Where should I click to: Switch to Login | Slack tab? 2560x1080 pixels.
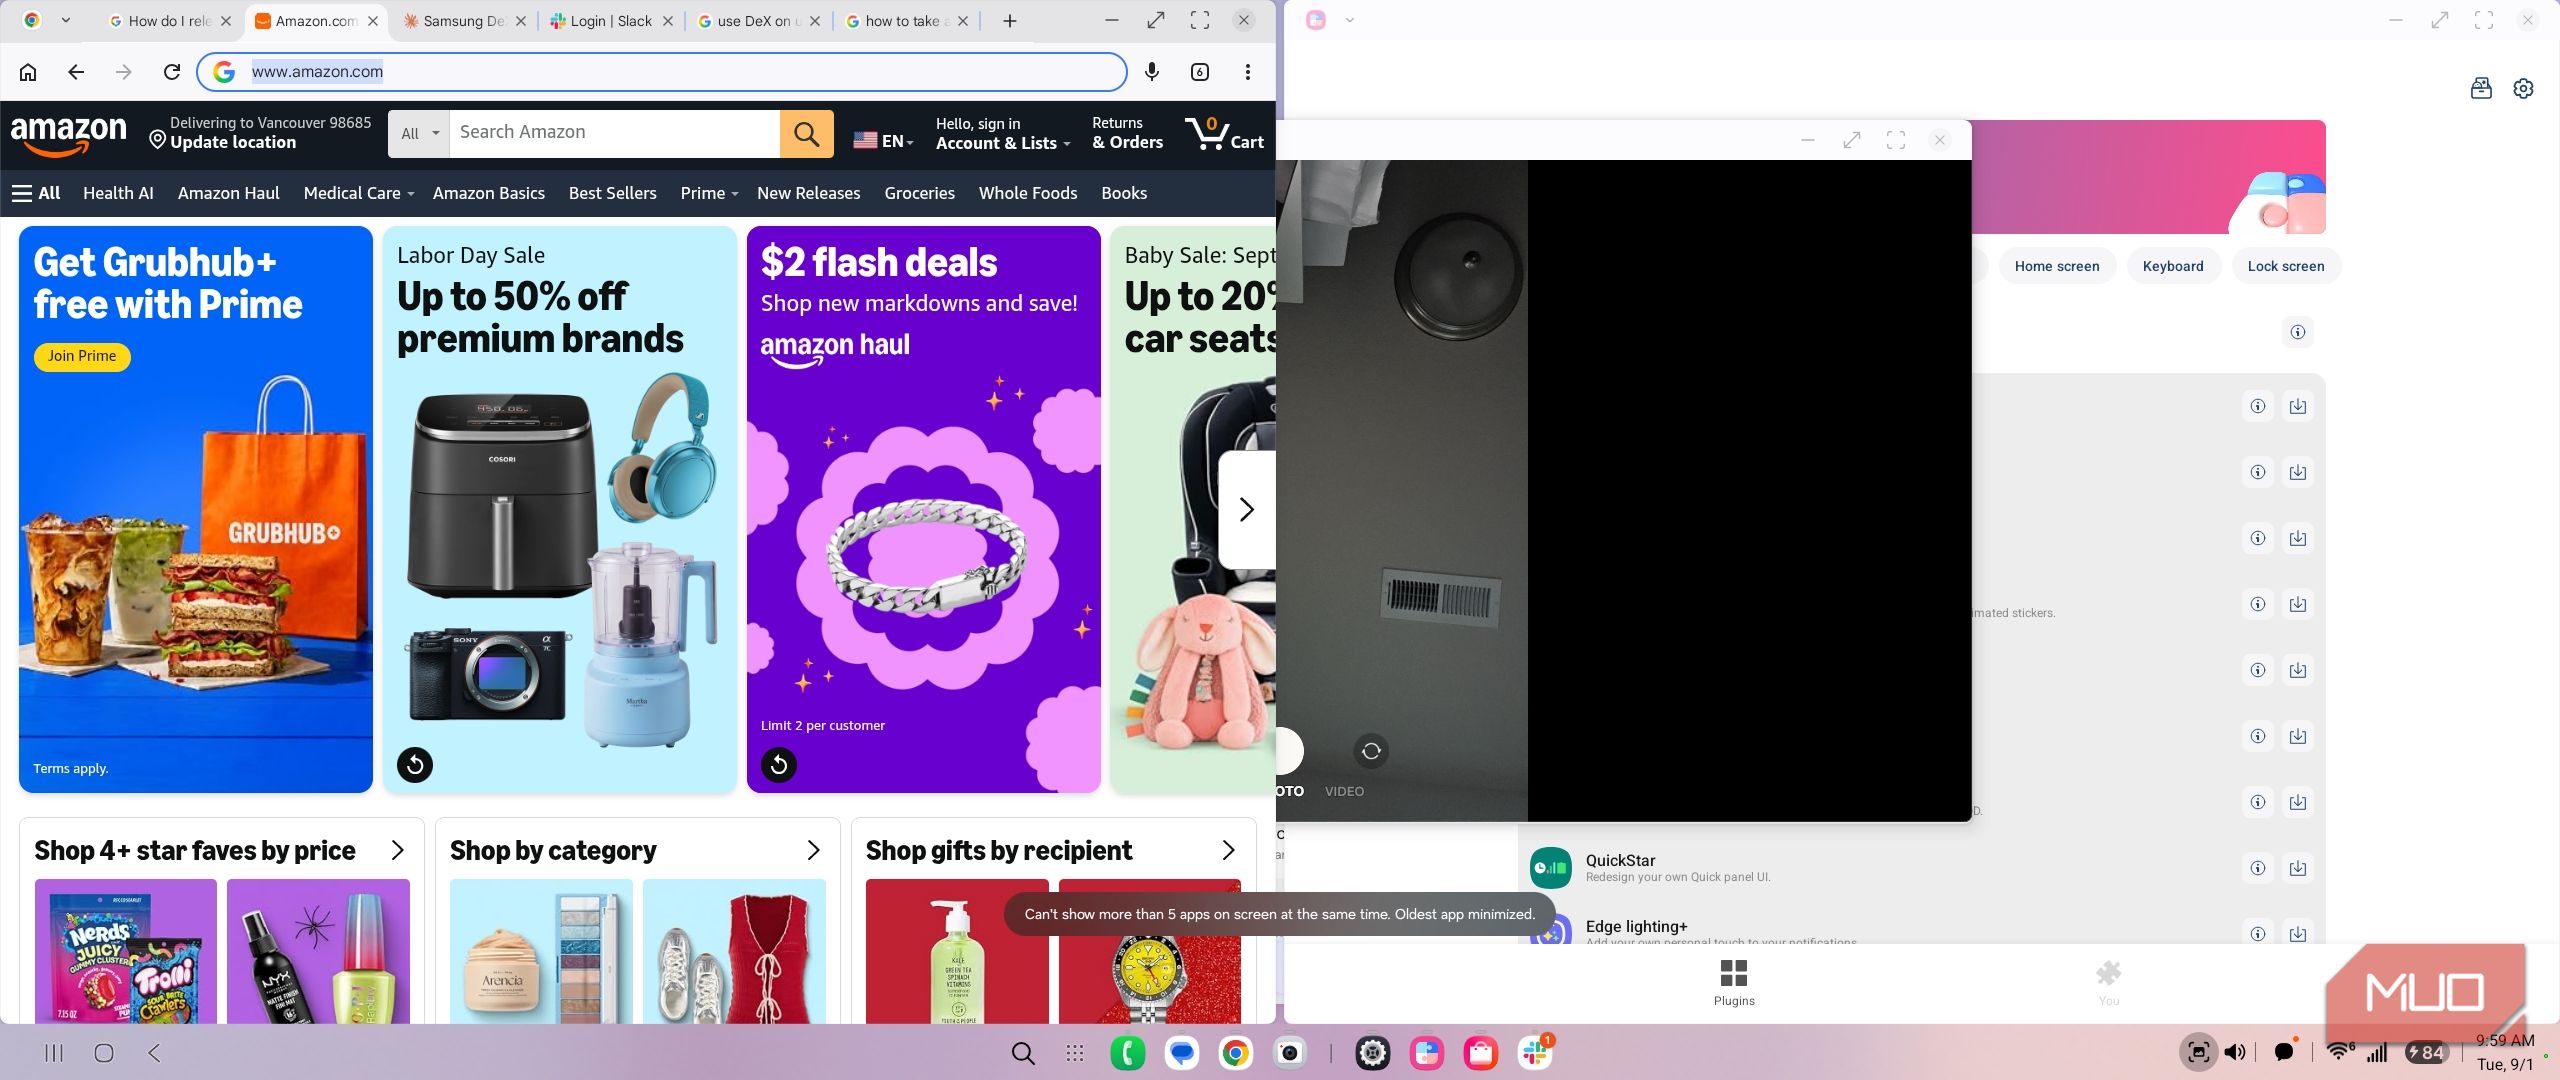tap(610, 21)
